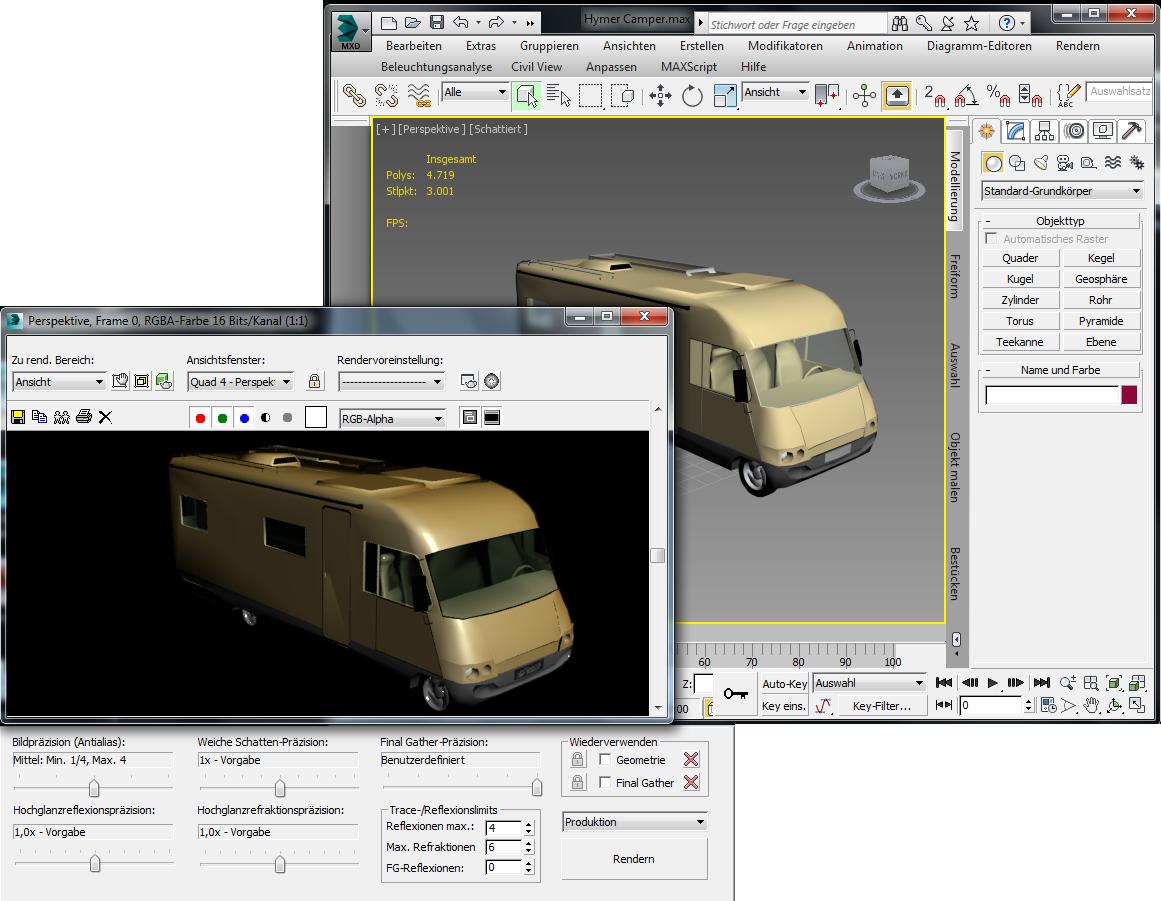Image resolution: width=1161 pixels, height=901 pixels.
Task: Toggle the alpha channel display
Action: (x=266, y=418)
